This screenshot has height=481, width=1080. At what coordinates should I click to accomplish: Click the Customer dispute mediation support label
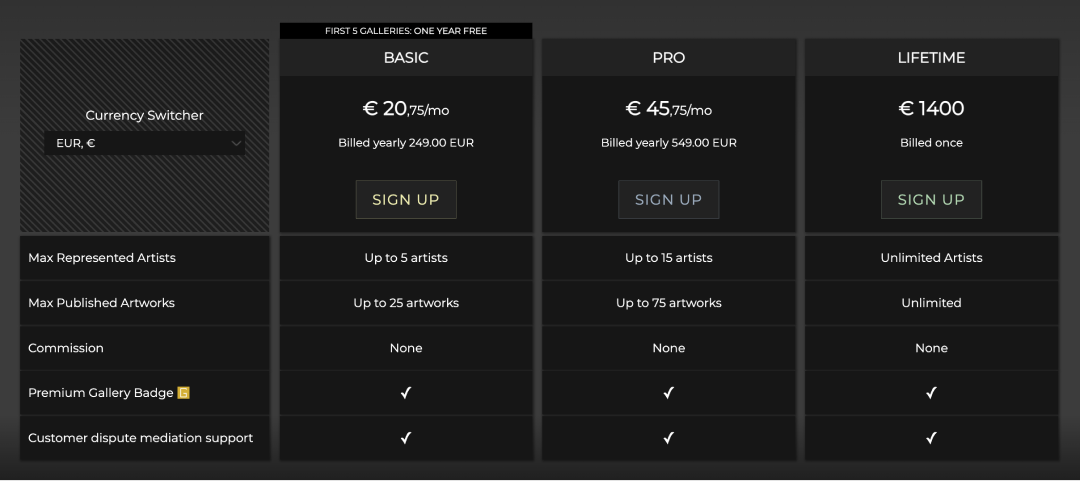140,438
